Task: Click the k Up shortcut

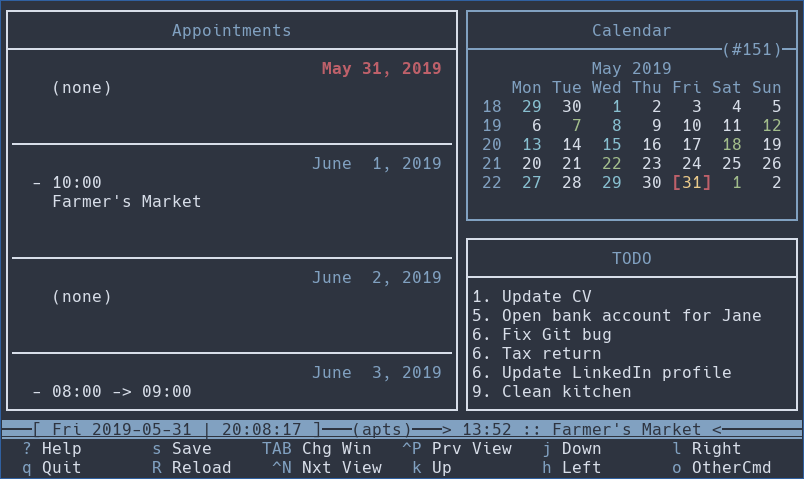Action: [431, 468]
